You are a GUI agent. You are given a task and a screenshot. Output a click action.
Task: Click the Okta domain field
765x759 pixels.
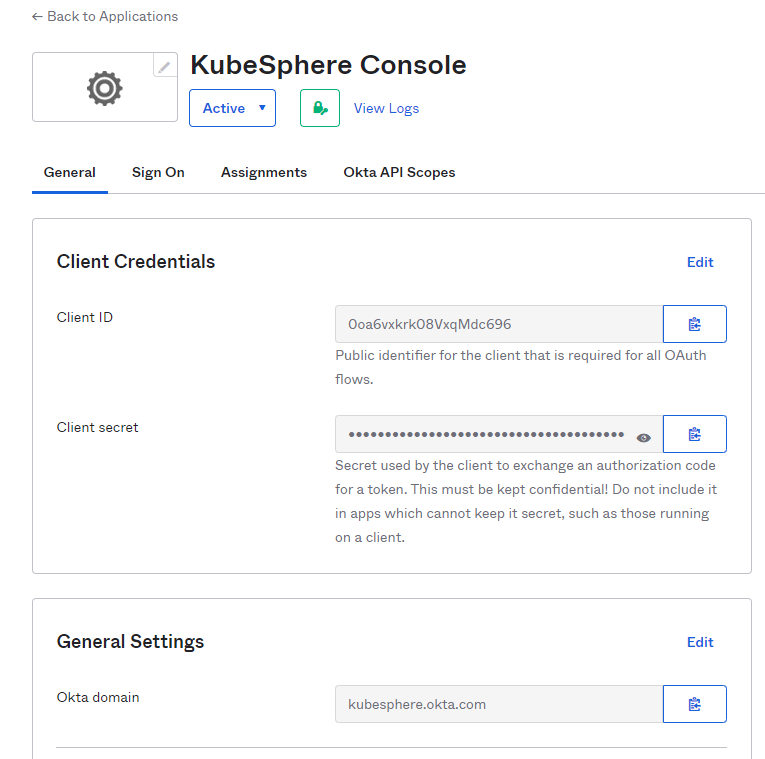[x=498, y=704]
